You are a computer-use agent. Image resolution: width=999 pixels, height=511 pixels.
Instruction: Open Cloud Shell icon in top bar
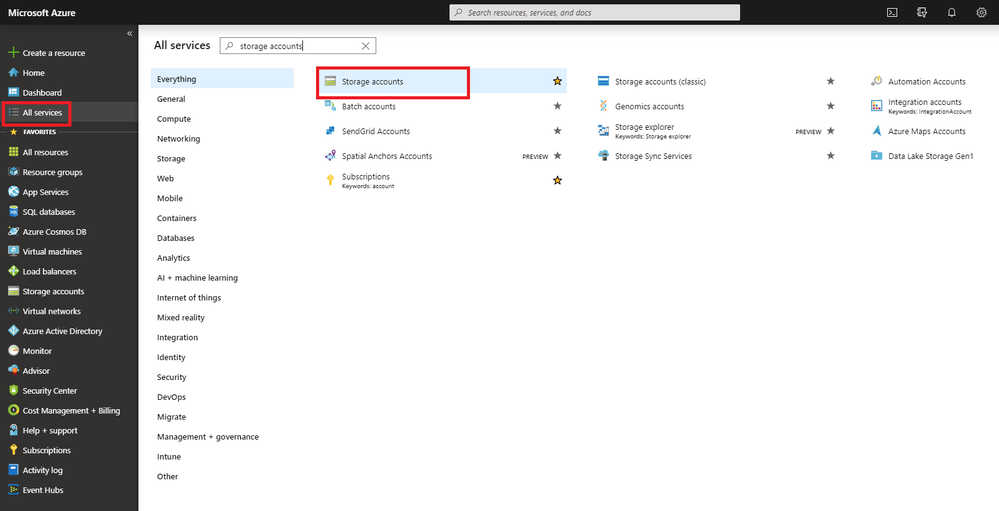(892, 12)
